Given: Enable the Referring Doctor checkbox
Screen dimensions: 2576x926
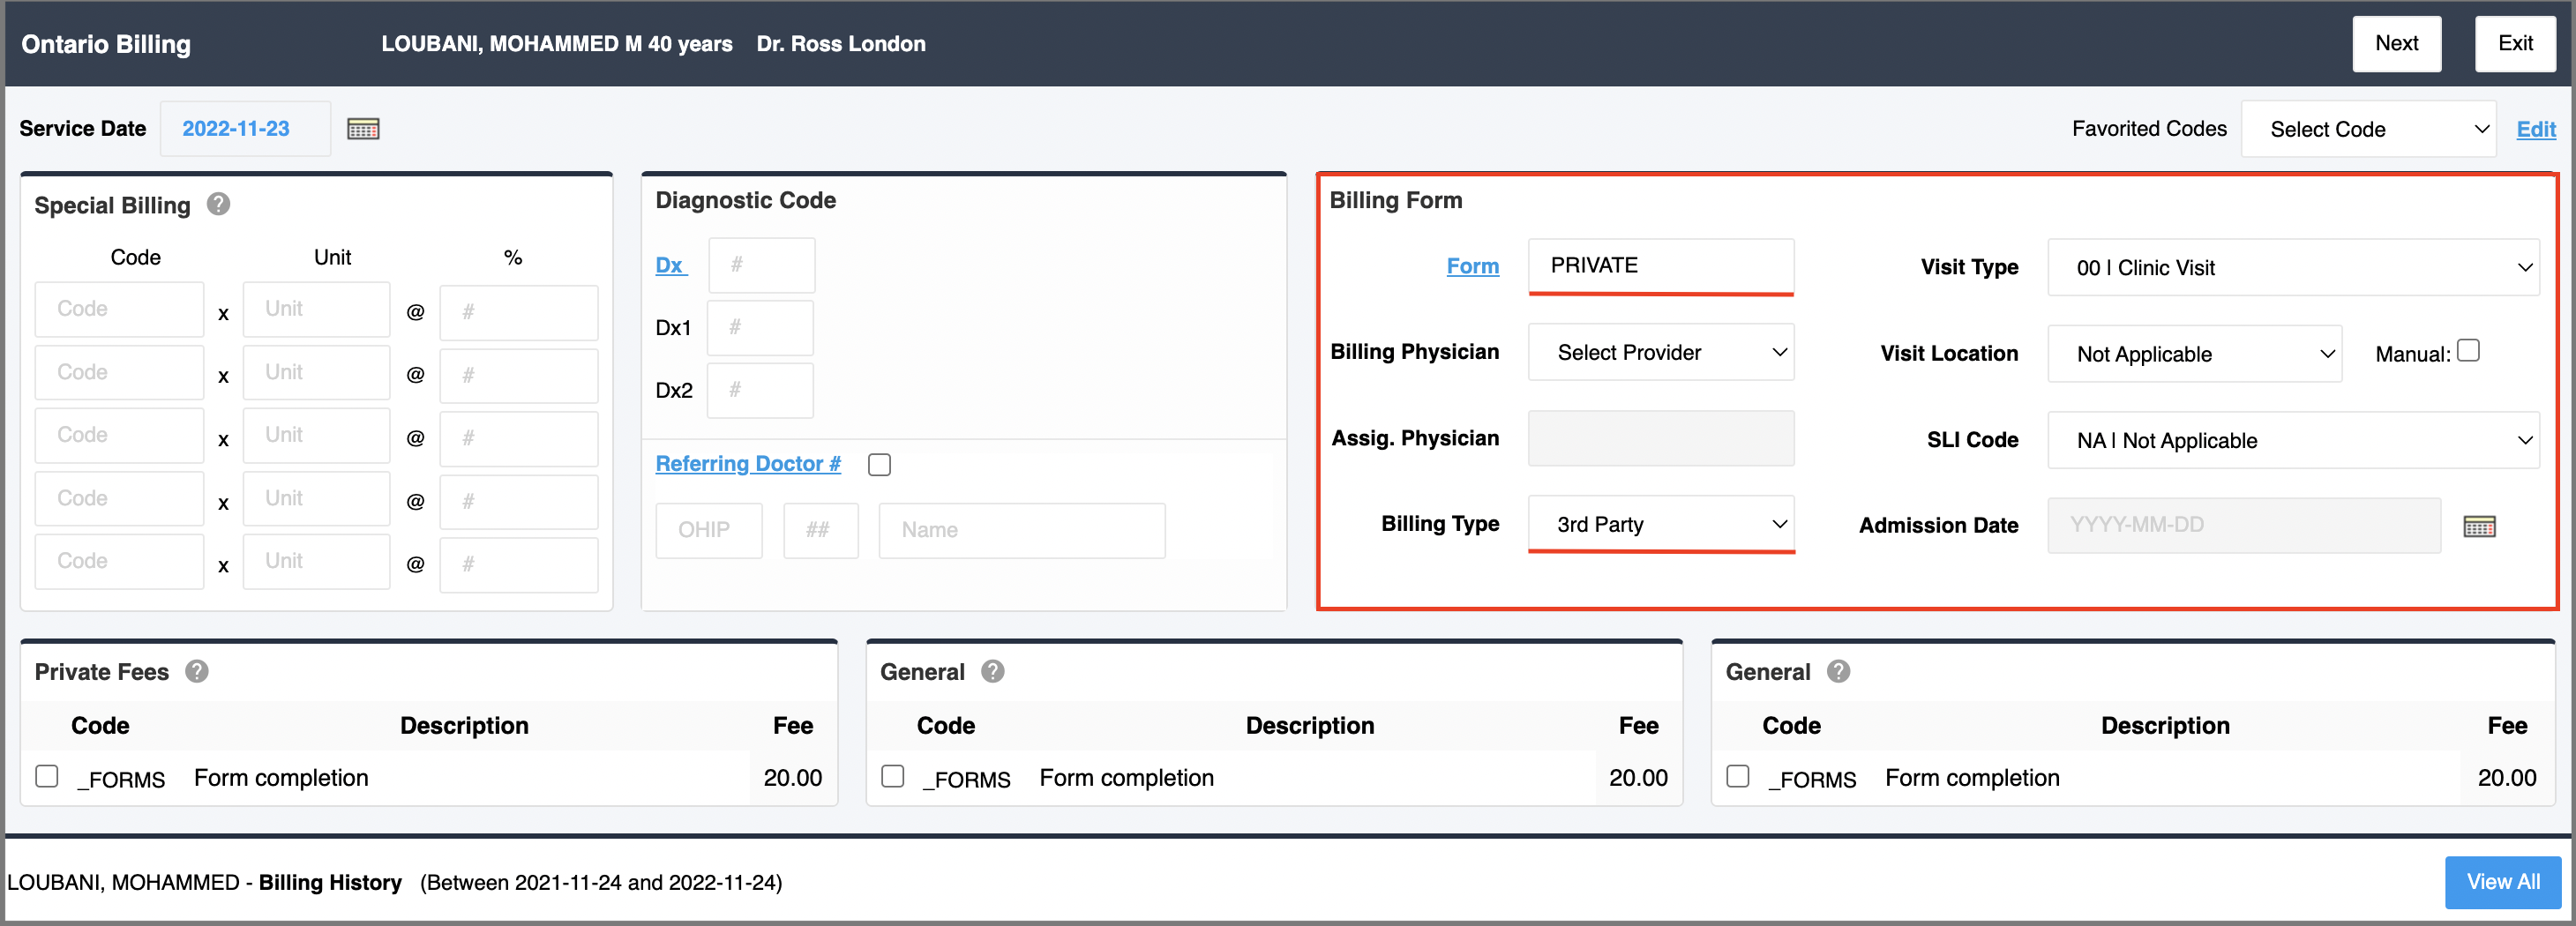Looking at the screenshot, I should pyautogui.click(x=879, y=463).
